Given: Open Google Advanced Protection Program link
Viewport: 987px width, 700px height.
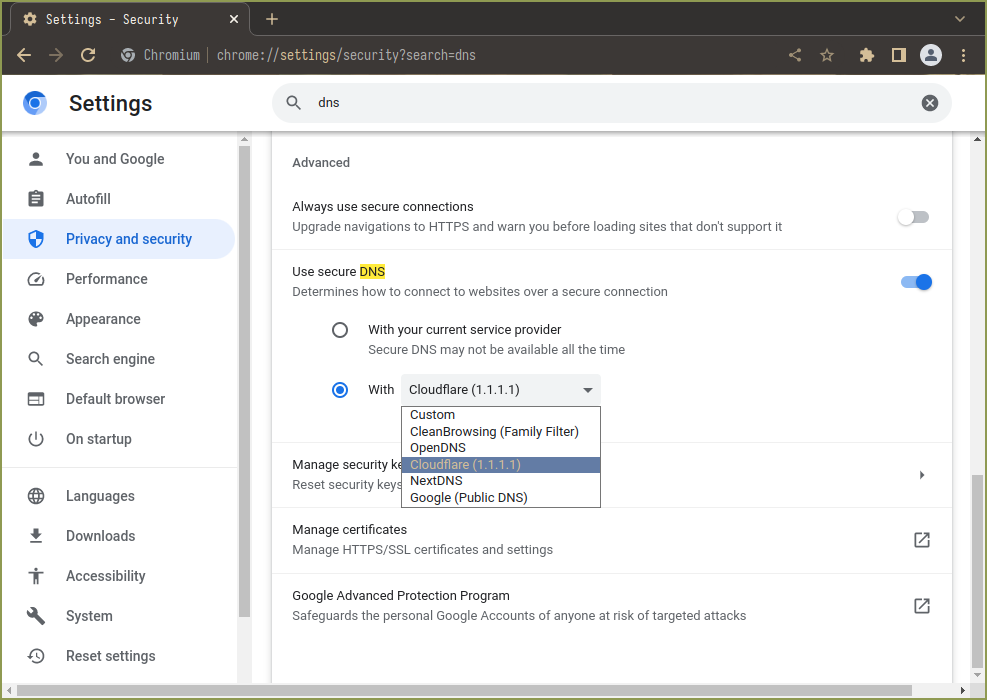Looking at the screenshot, I should (922, 606).
